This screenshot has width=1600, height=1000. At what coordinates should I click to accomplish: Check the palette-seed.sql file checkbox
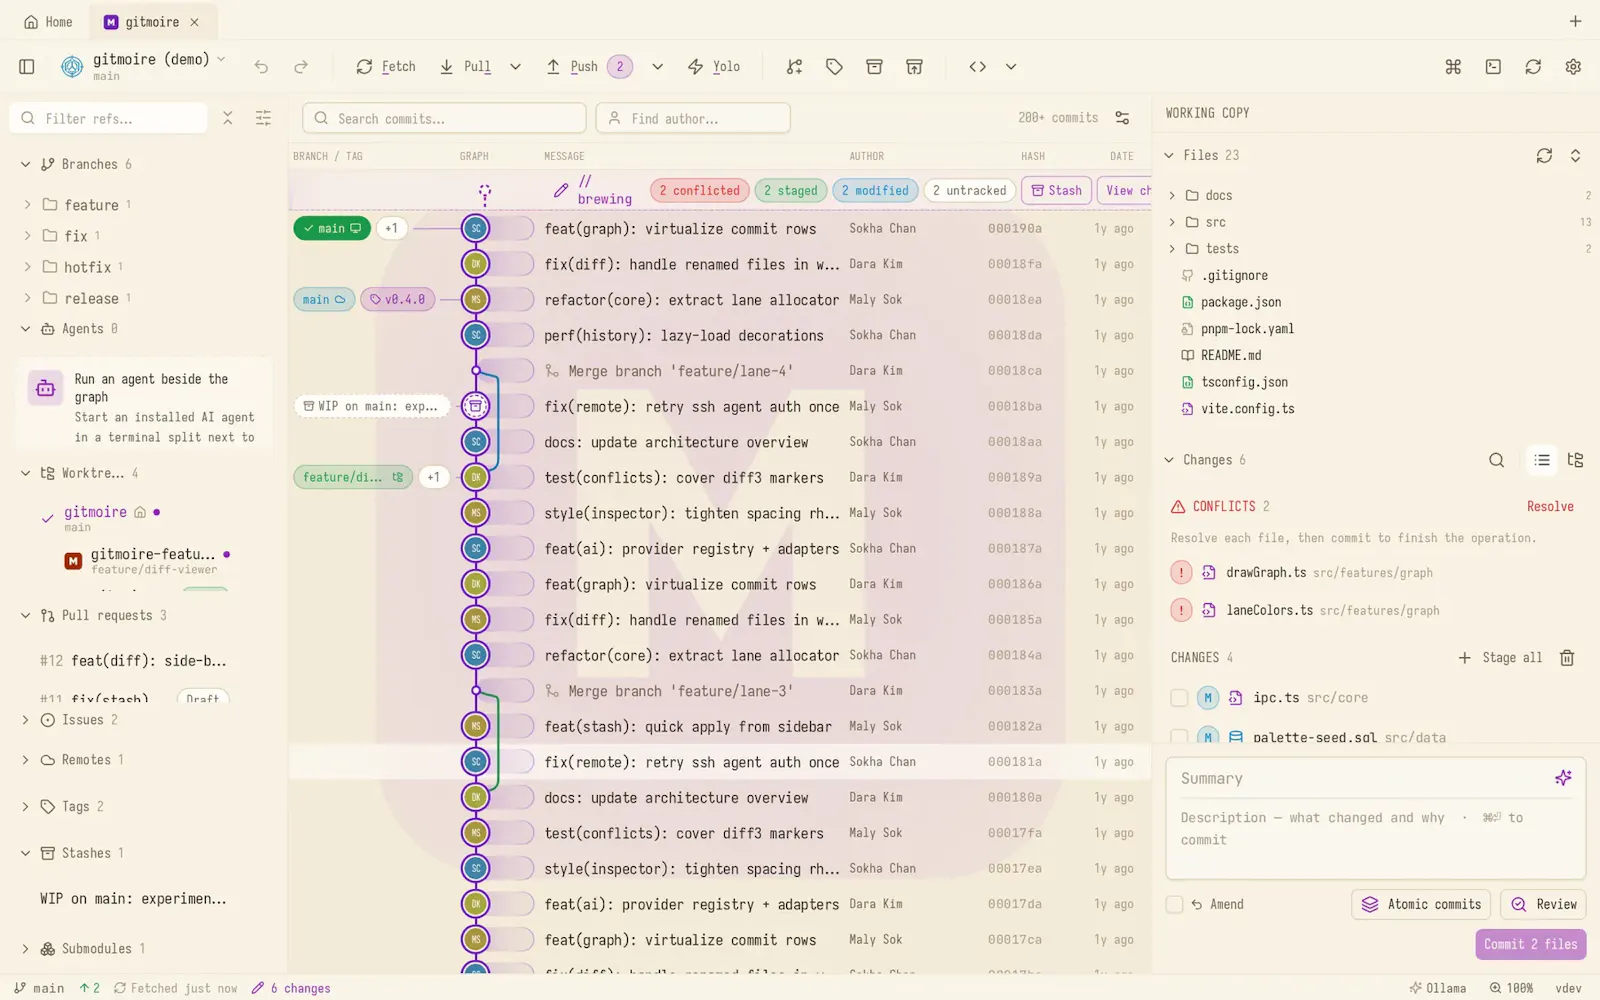(x=1179, y=738)
